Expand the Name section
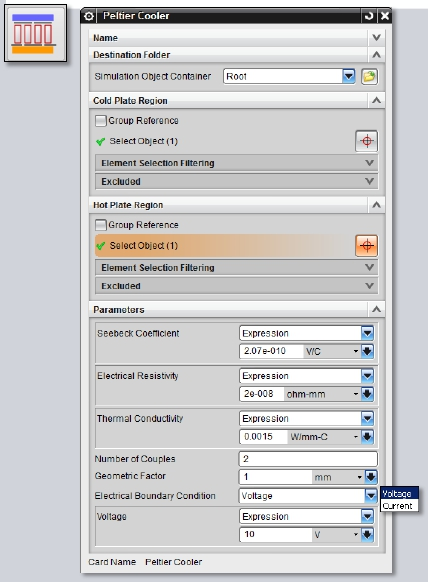Screen dimensions: 428x582 pos(376,38)
